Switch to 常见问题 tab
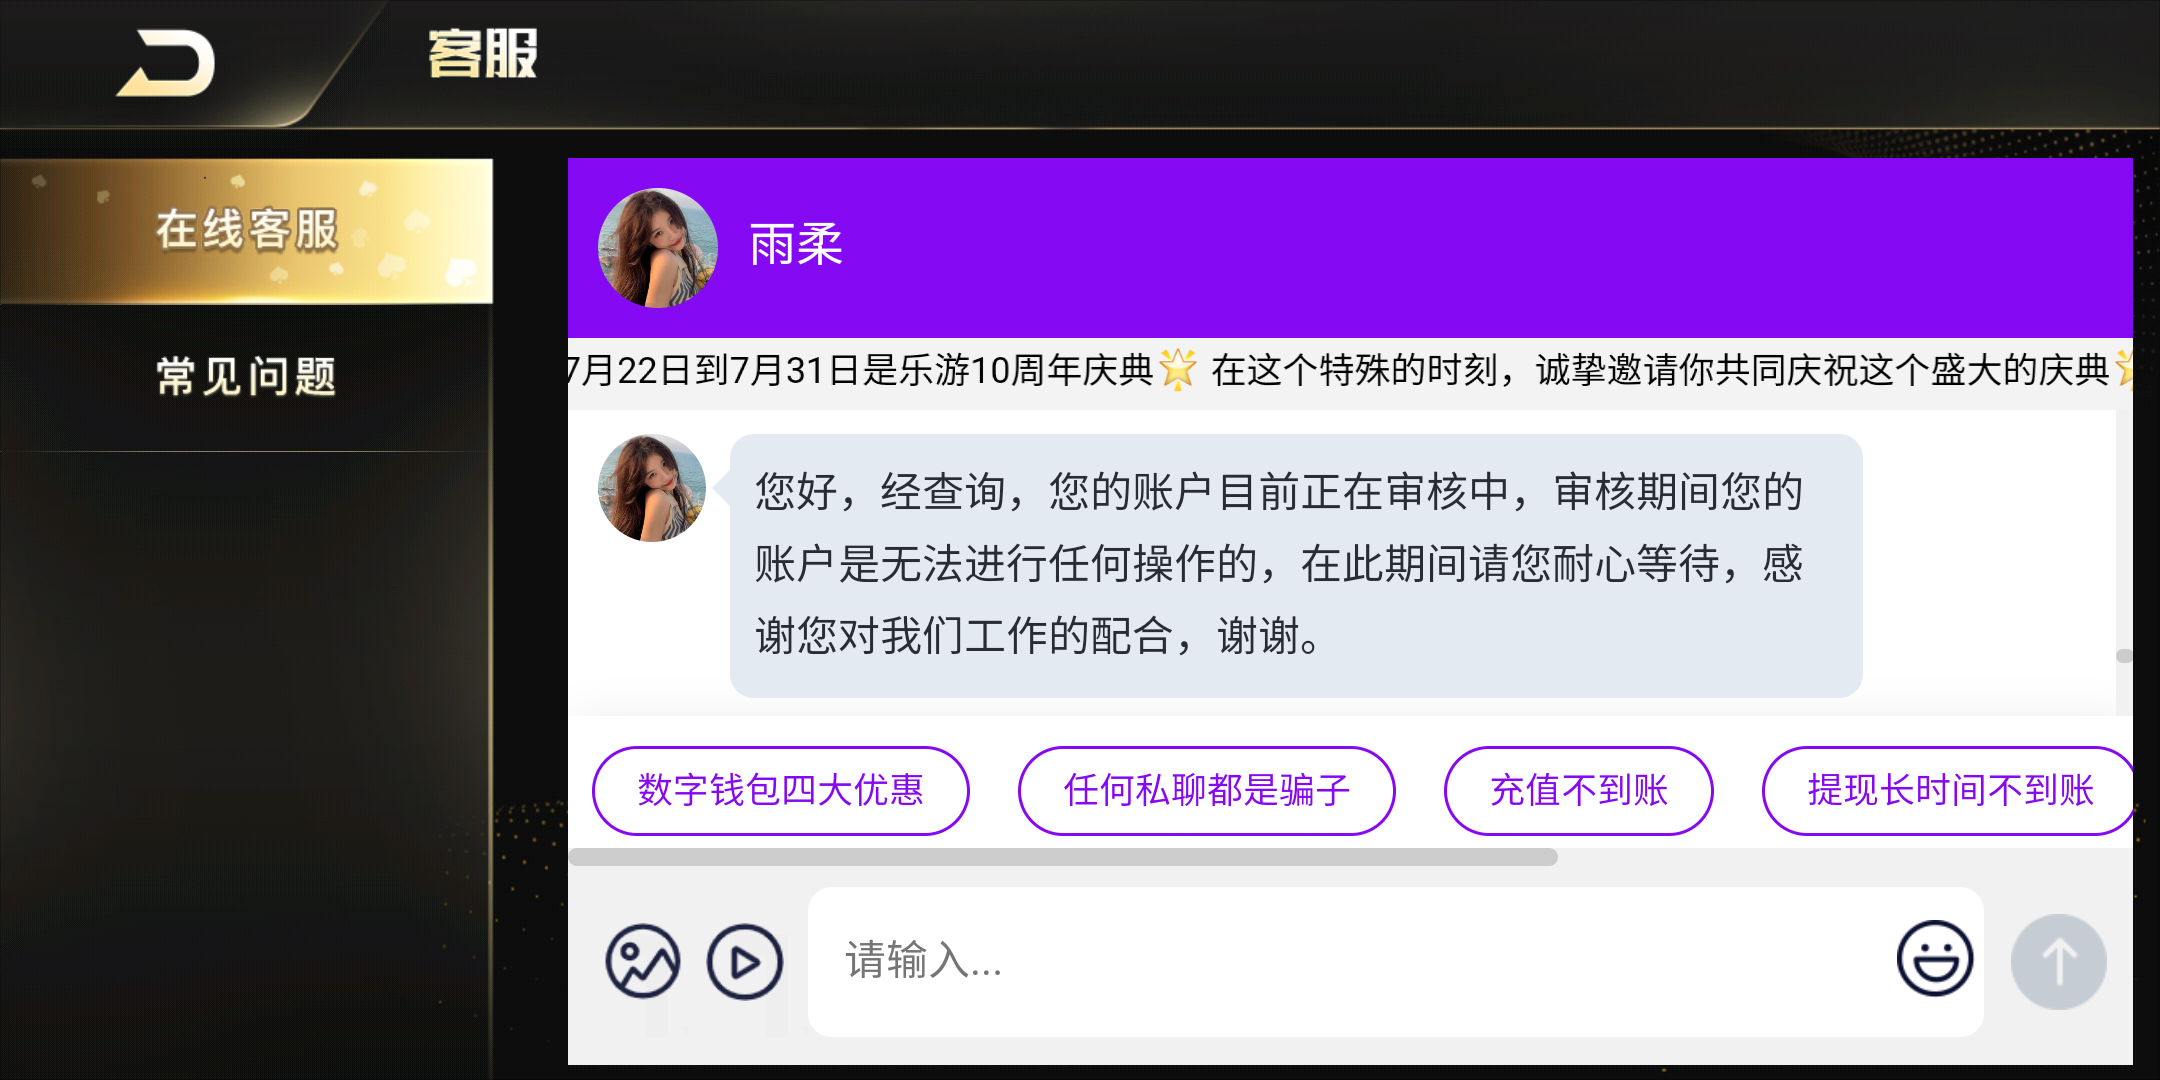 (x=246, y=377)
